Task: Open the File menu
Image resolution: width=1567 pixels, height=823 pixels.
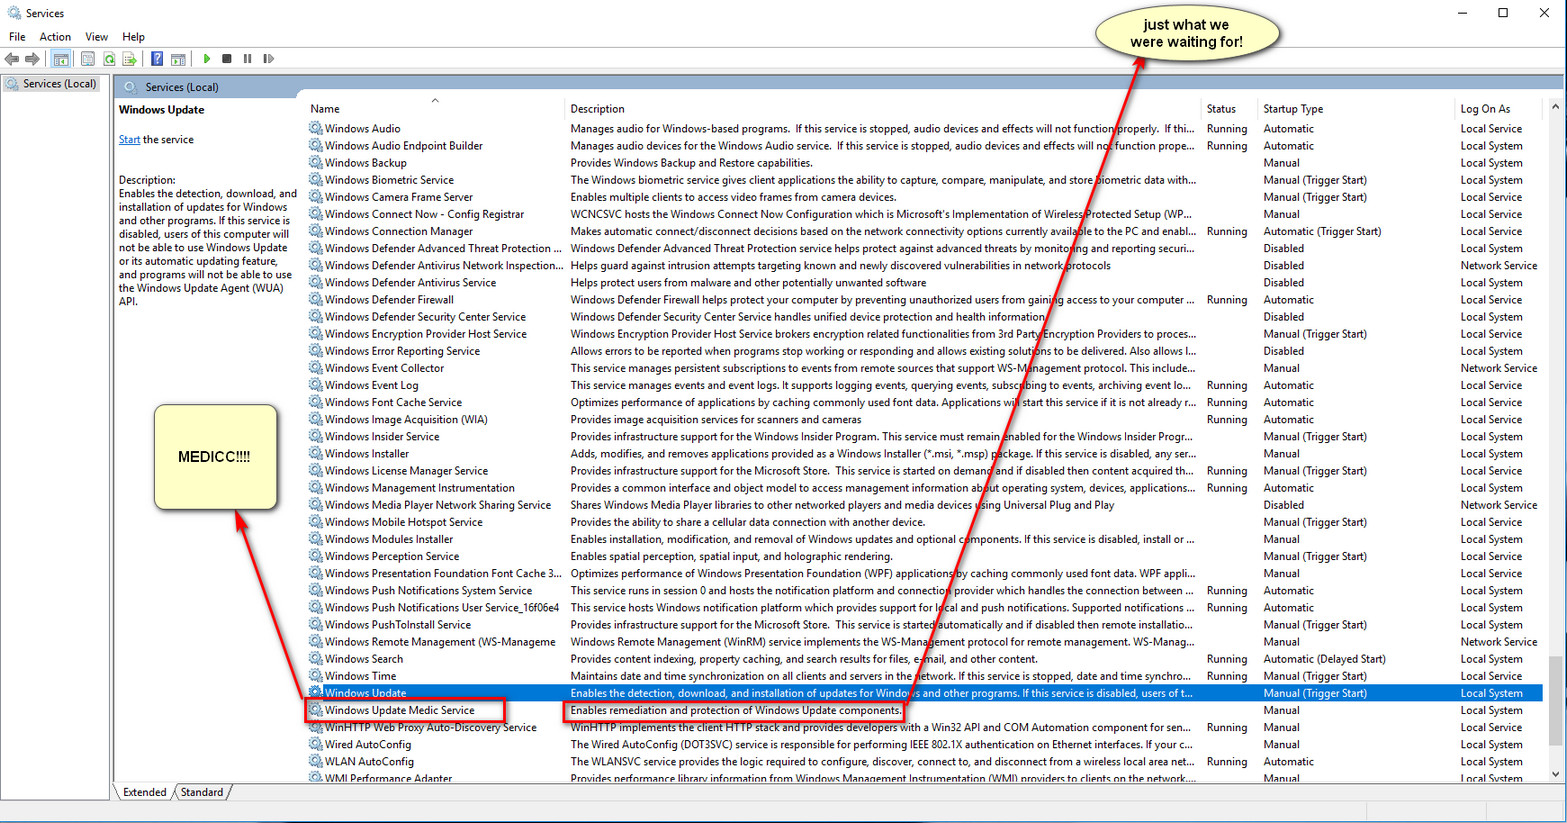Action: click(x=17, y=37)
